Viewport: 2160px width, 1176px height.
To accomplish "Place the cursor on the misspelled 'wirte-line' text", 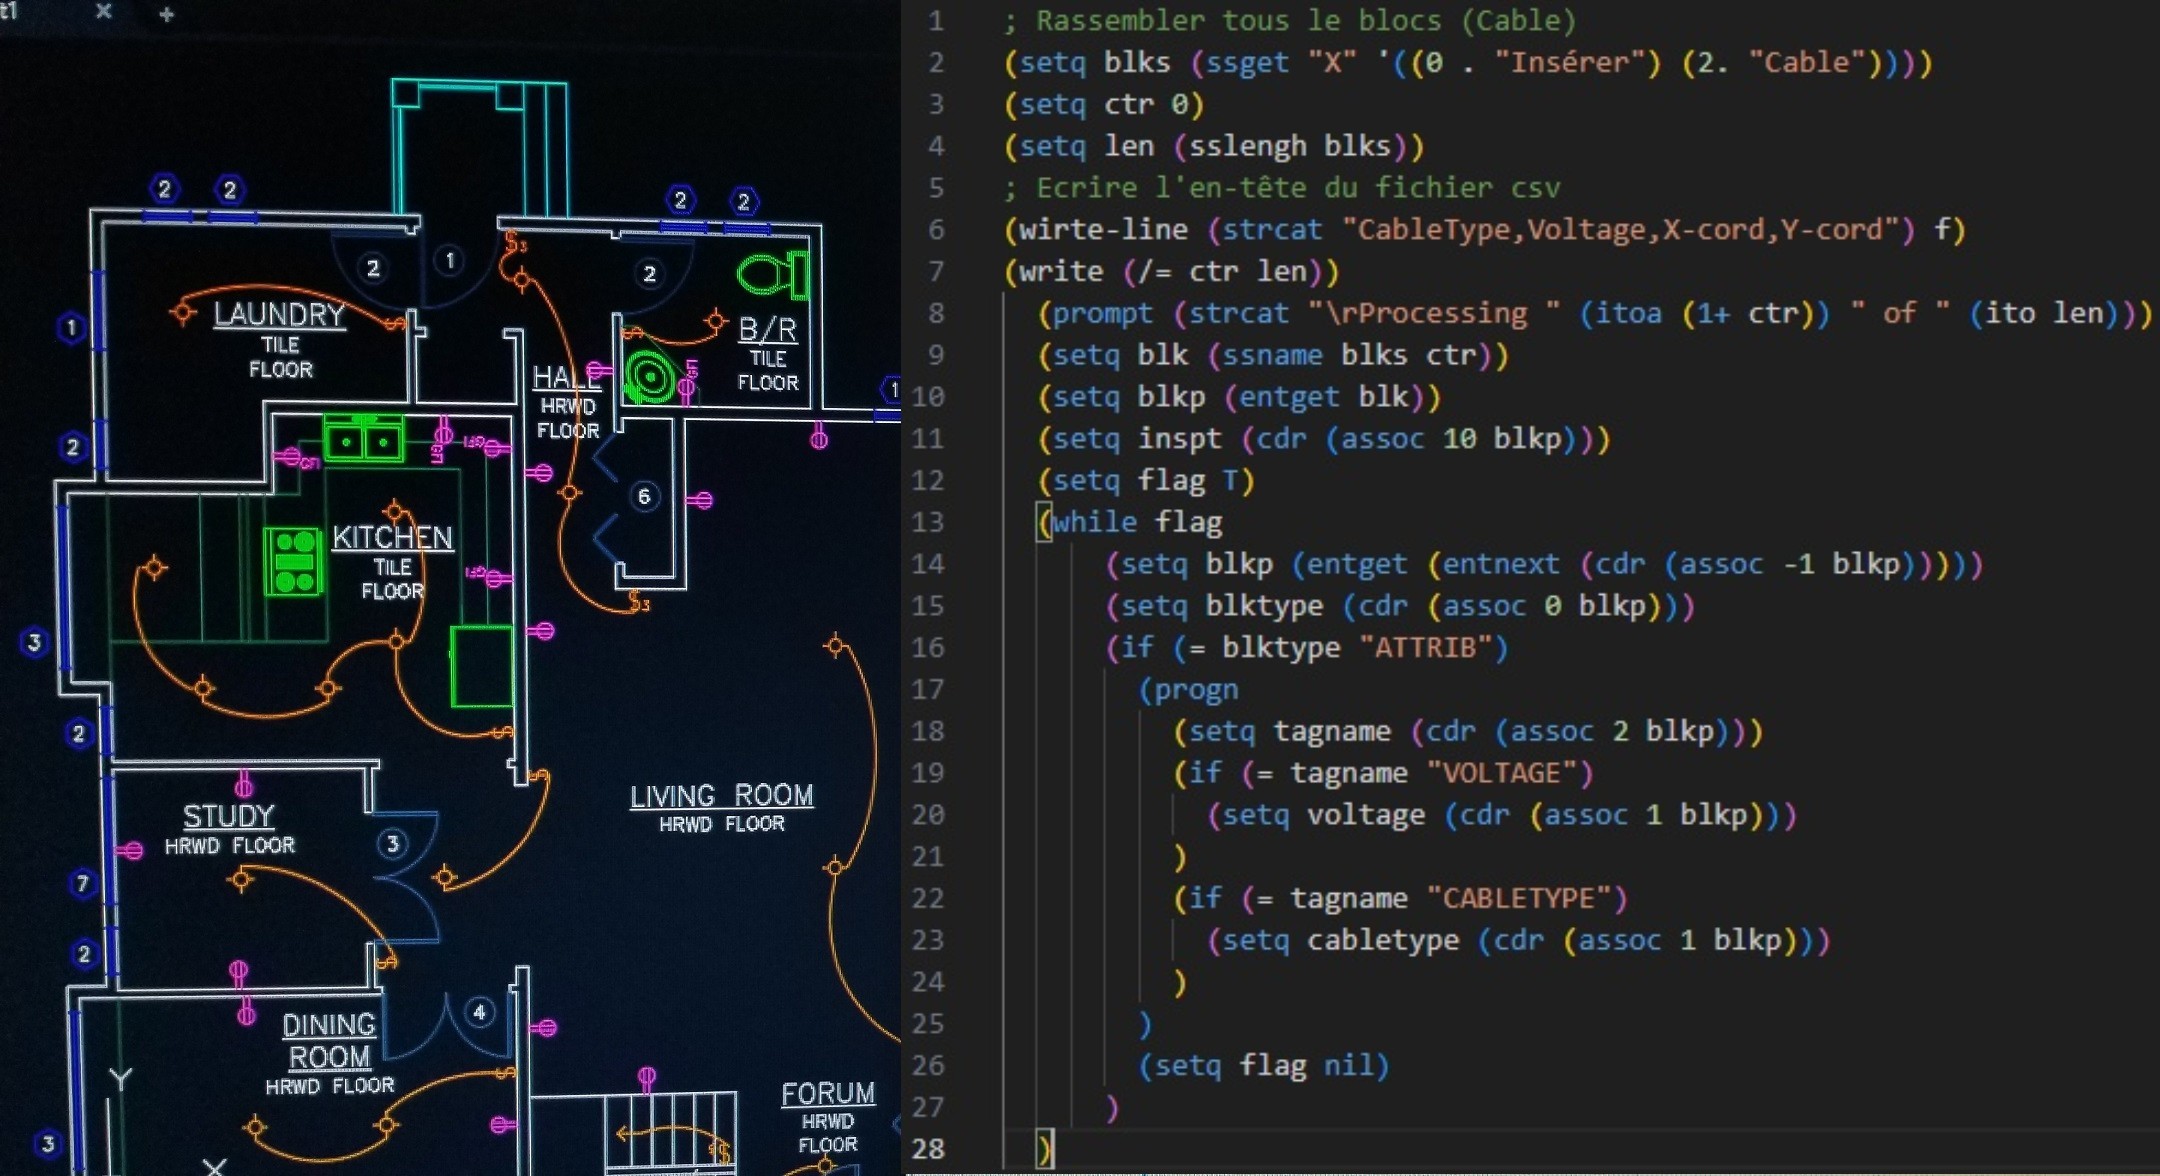I will (1100, 228).
